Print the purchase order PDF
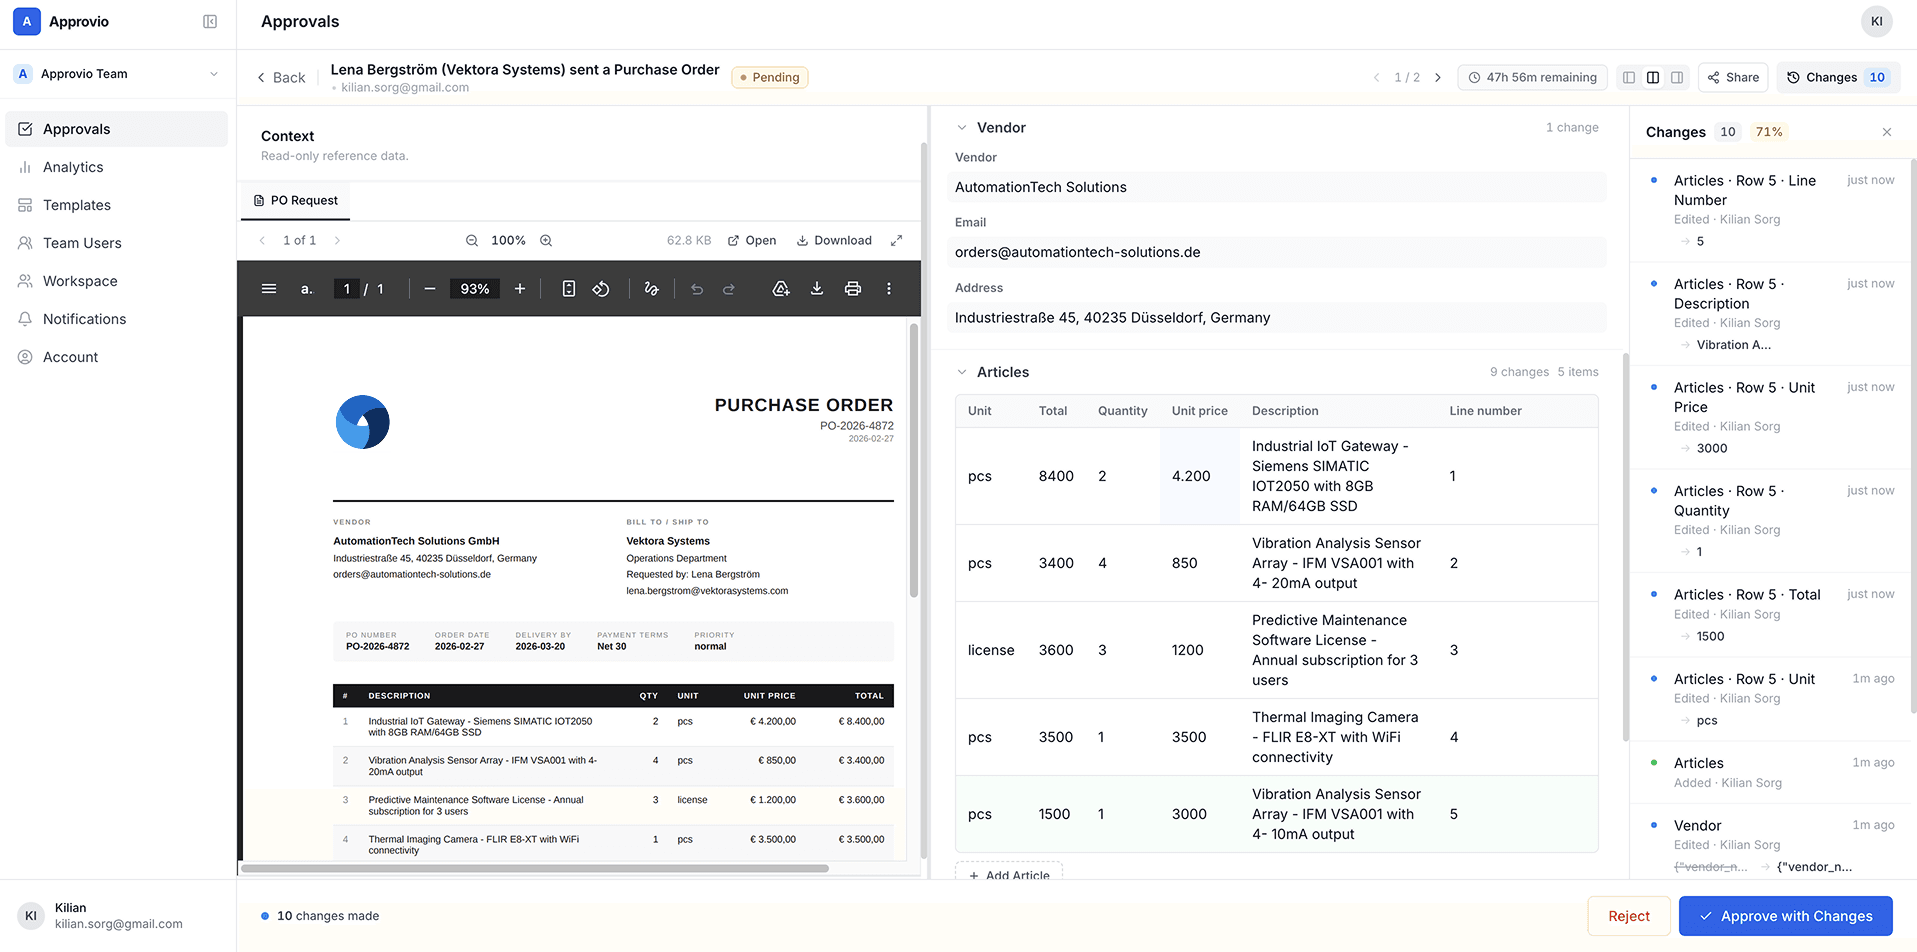The image size is (1917, 952). coord(852,288)
